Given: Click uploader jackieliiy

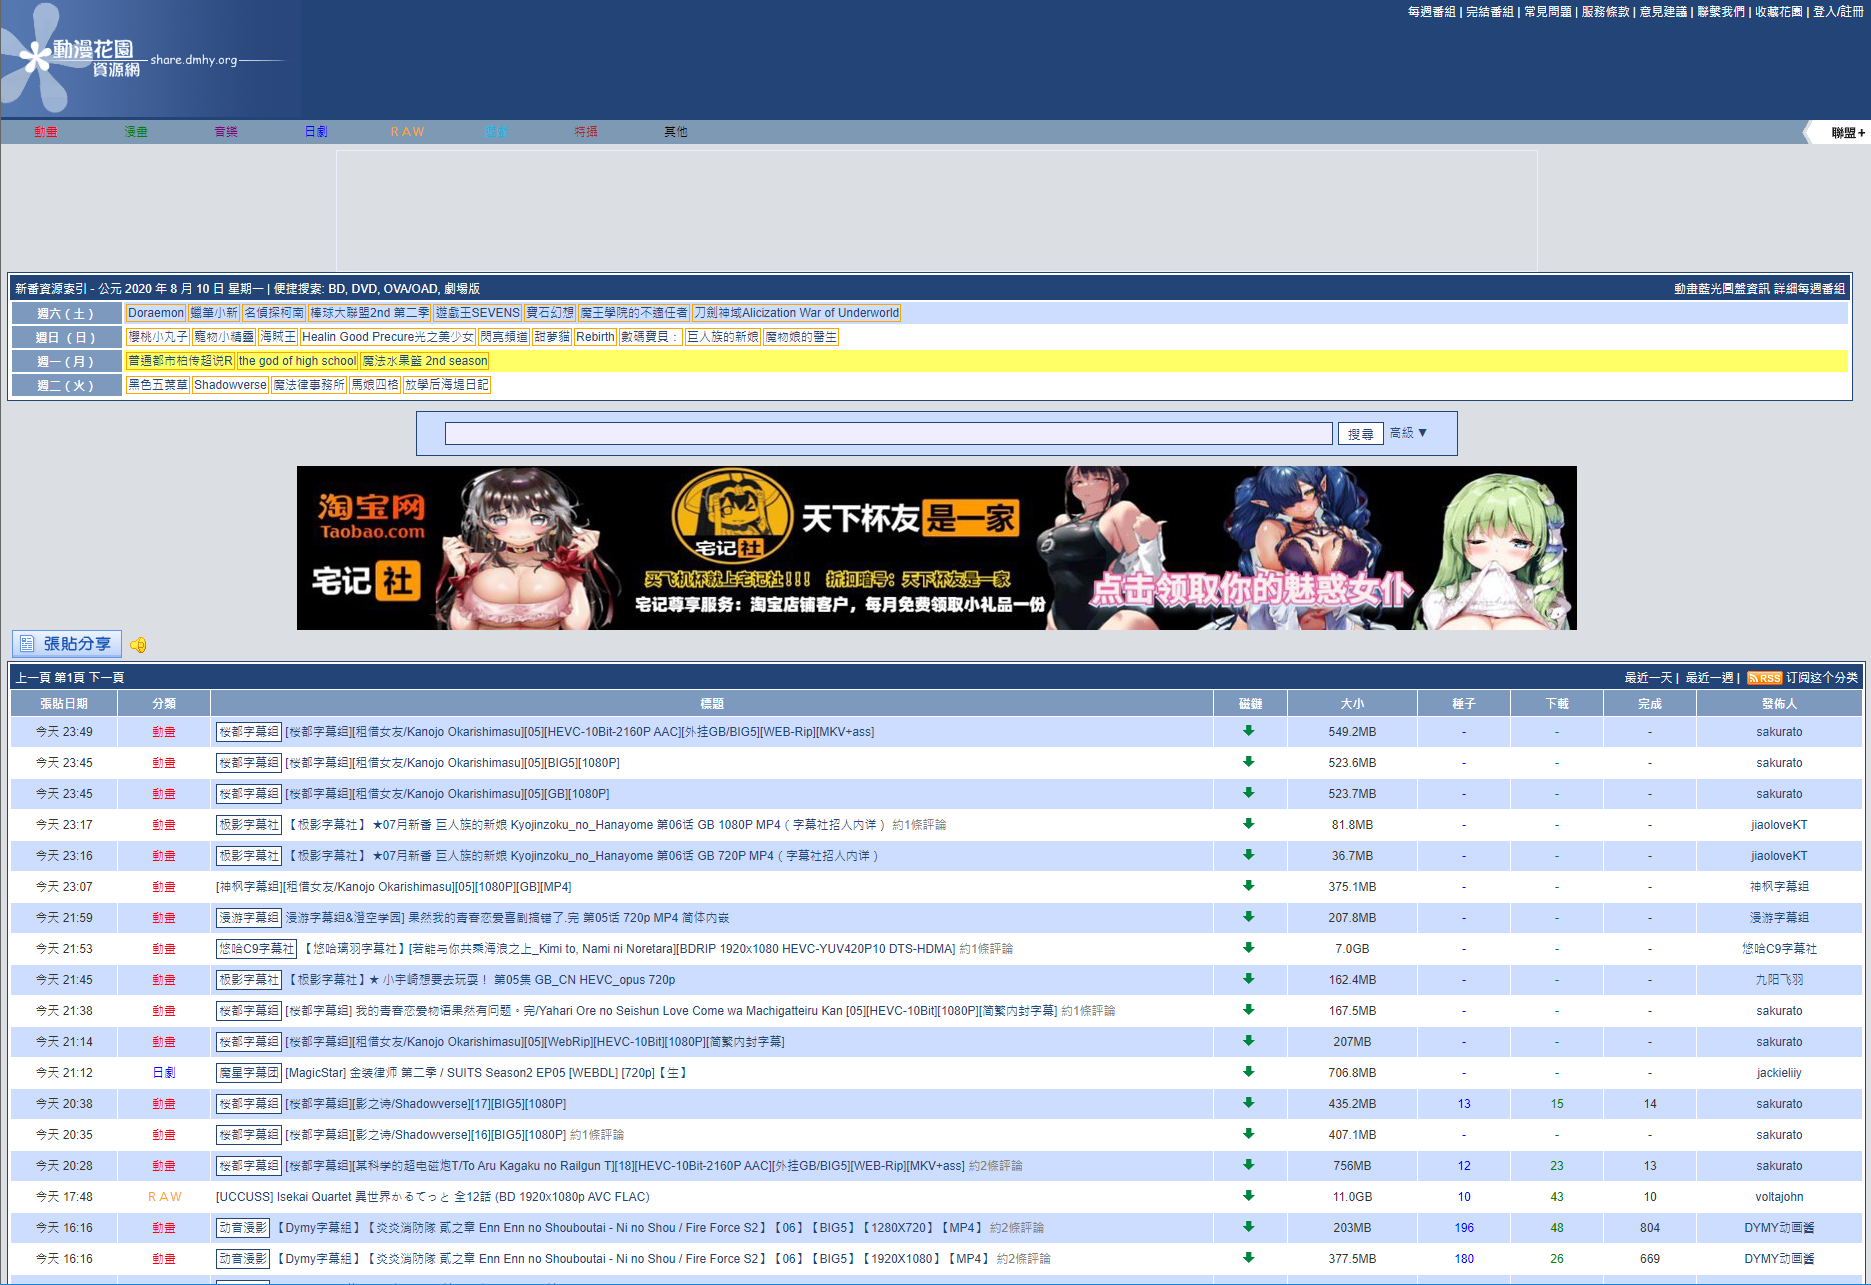Looking at the screenshot, I should pos(1779,1073).
